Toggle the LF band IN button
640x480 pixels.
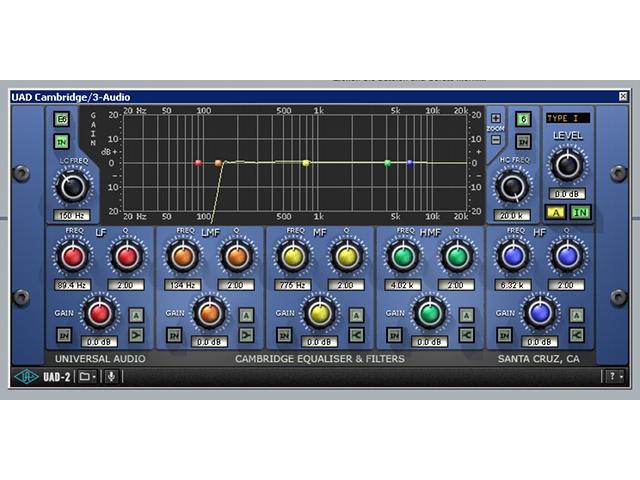[x=64, y=335]
